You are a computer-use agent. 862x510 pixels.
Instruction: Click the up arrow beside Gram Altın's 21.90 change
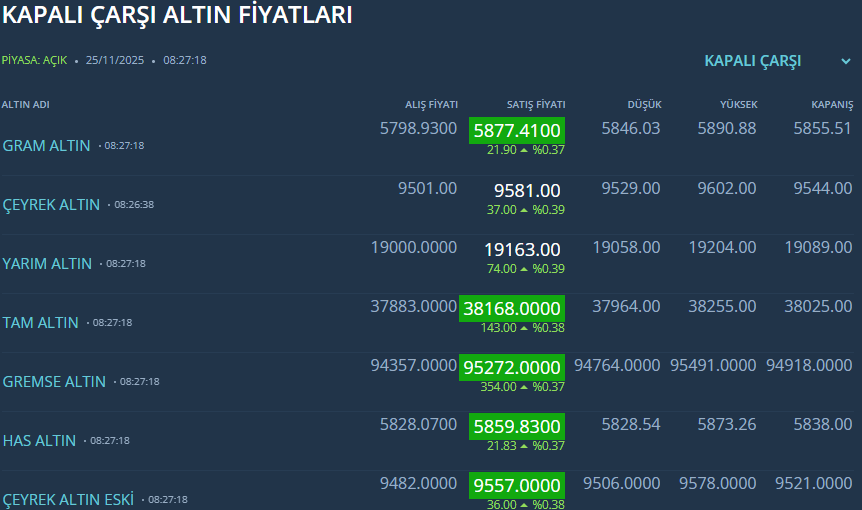(x=524, y=150)
